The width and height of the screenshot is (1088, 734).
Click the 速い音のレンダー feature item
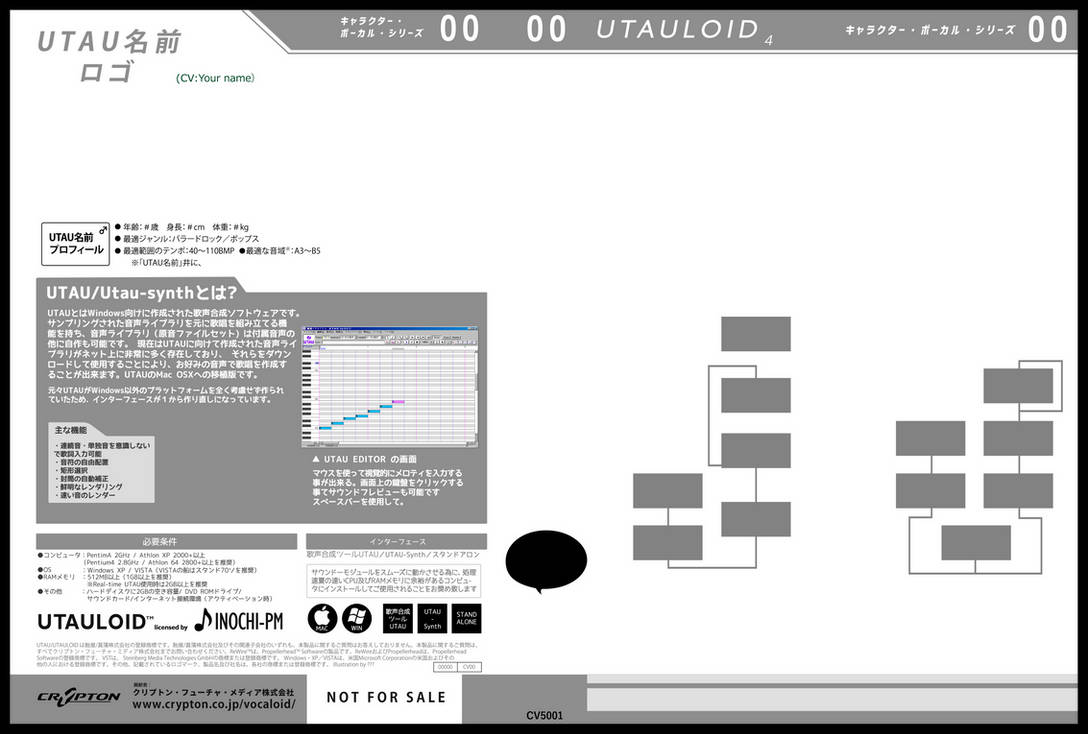(x=85, y=495)
